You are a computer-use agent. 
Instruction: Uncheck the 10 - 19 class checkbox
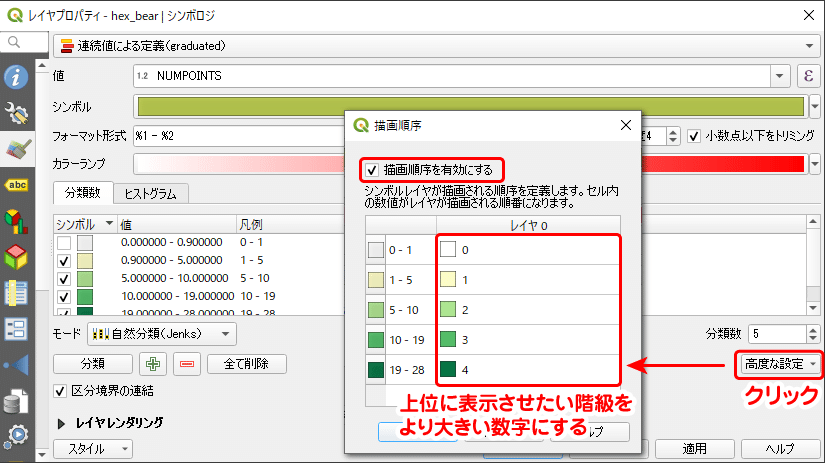point(64,296)
